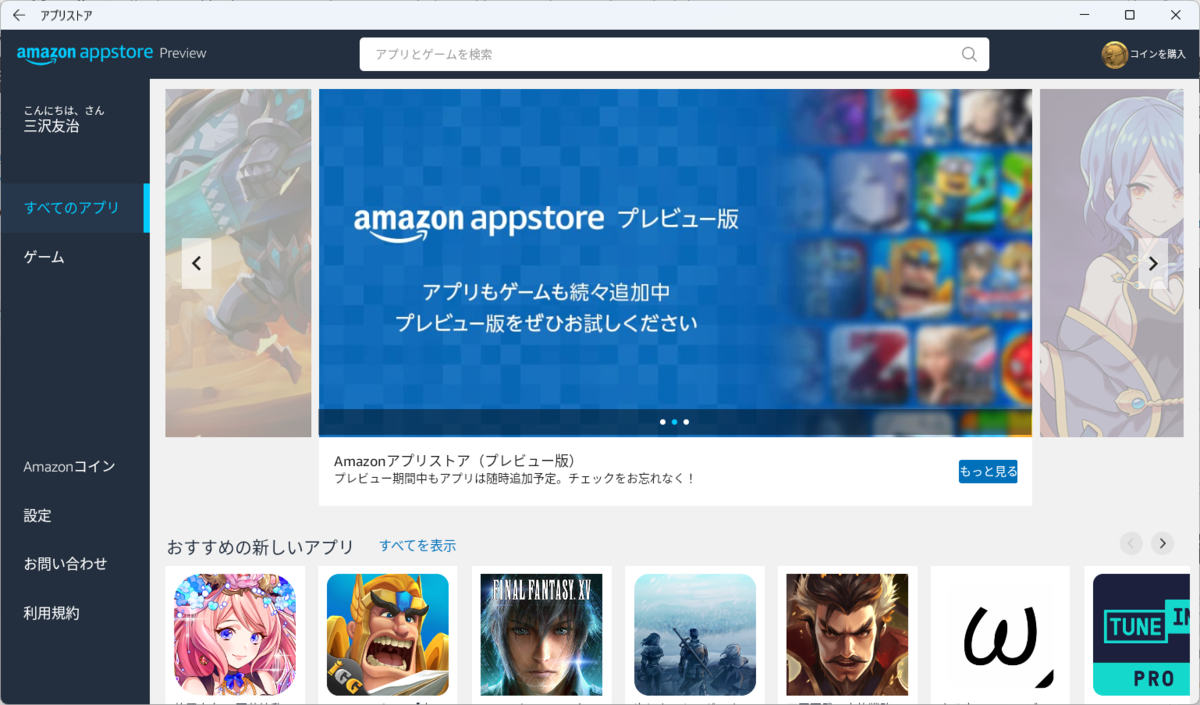Click the grayed left arrow above the app row
This screenshot has height=705, width=1200.
pyautogui.click(x=1131, y=543)
